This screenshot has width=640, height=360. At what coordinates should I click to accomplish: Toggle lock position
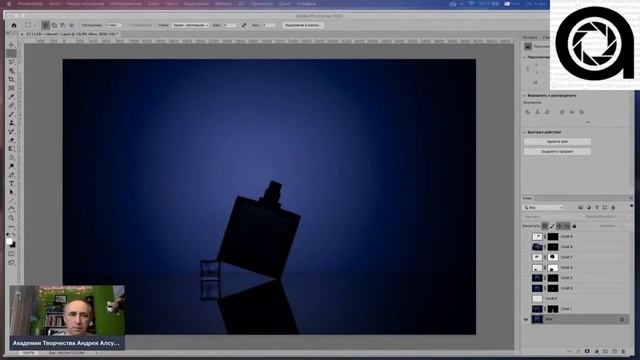tap(560, 226)
